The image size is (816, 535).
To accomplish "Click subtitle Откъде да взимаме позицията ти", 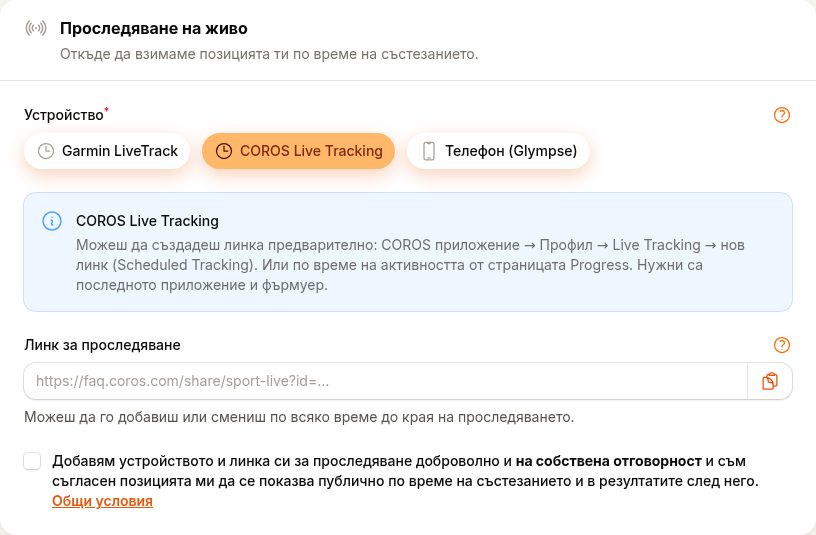I will pyautogui.click(x=269, y=54).
